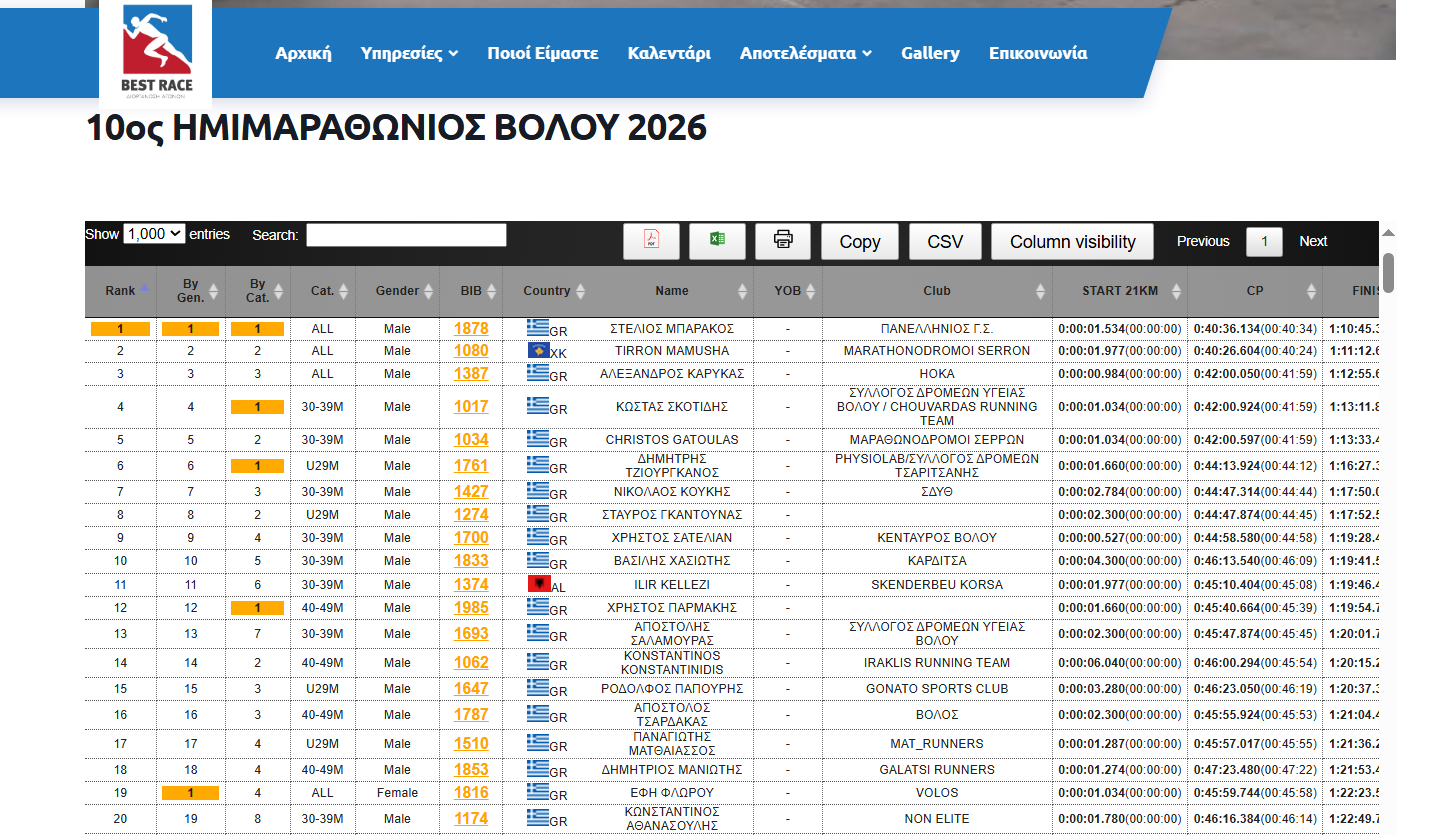Screen dimensions: 1444x835
Task: Expand the Υπηρεσίες menu
Action: 409,53
